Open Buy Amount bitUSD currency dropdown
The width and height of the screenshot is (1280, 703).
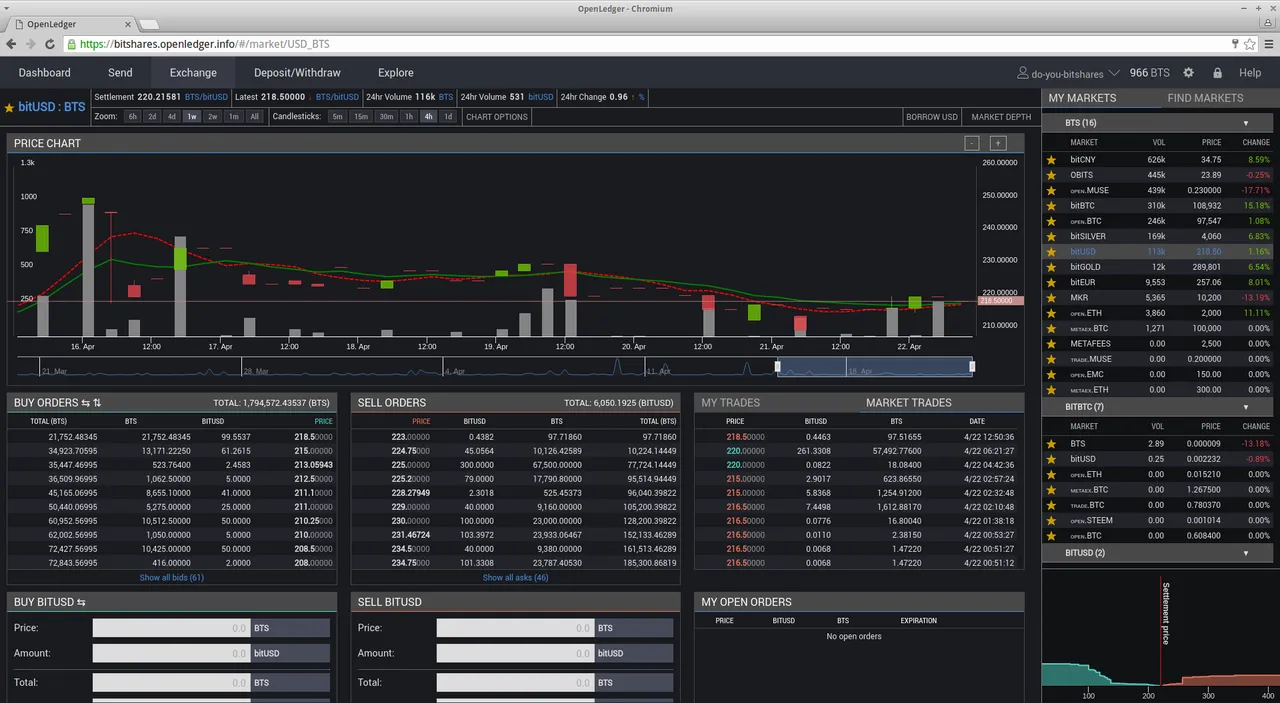291,653
